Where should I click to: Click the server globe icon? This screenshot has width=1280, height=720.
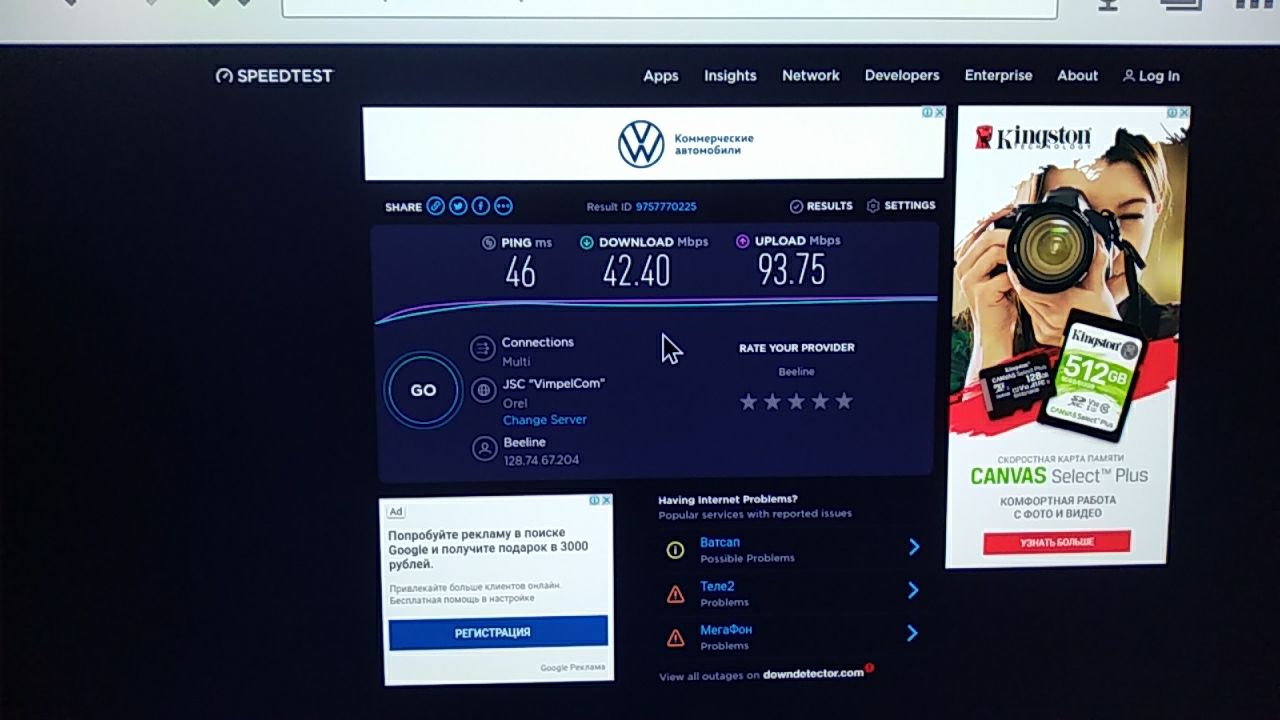coord(484,390)
